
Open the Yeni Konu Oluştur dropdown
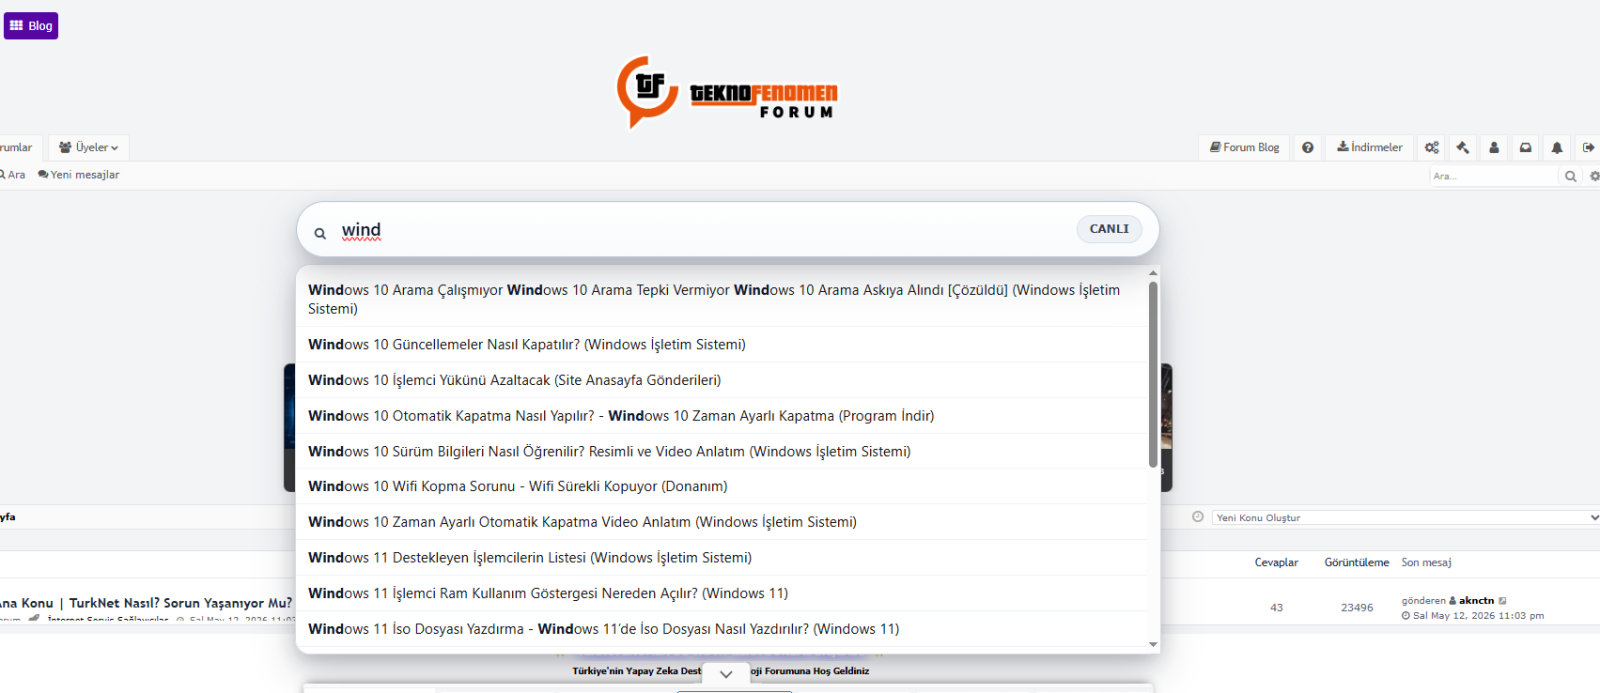point(1406,518)
